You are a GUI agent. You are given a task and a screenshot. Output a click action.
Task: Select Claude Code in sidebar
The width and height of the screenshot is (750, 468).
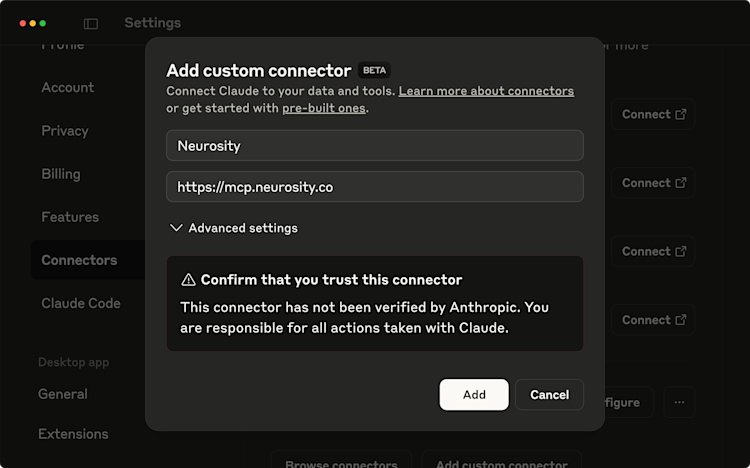tap(81, 303)
